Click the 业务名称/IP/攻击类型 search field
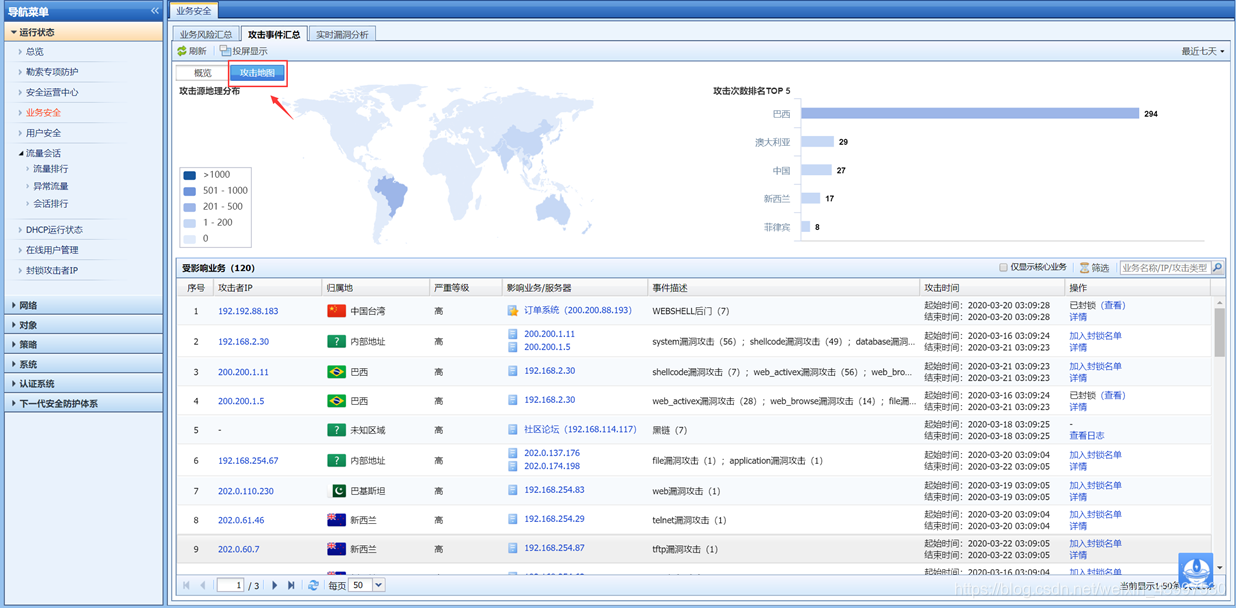The height and width of the screenshot is (608, 1236). [1164, 268]
